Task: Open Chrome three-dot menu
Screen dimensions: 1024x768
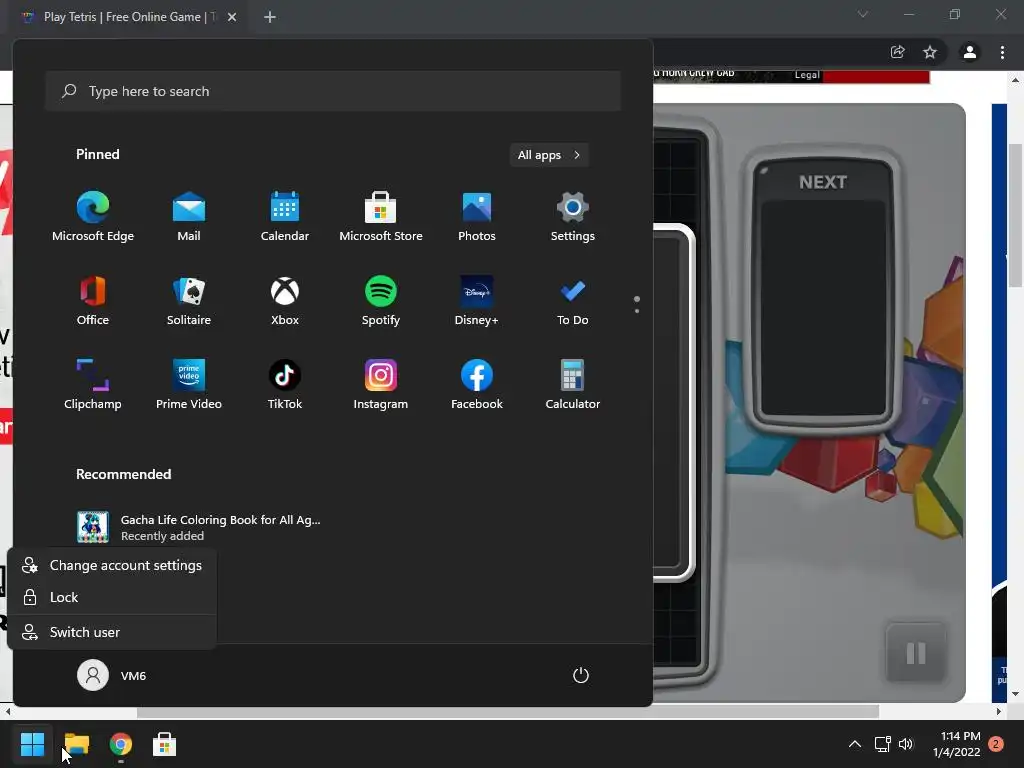Action: 1002,52
